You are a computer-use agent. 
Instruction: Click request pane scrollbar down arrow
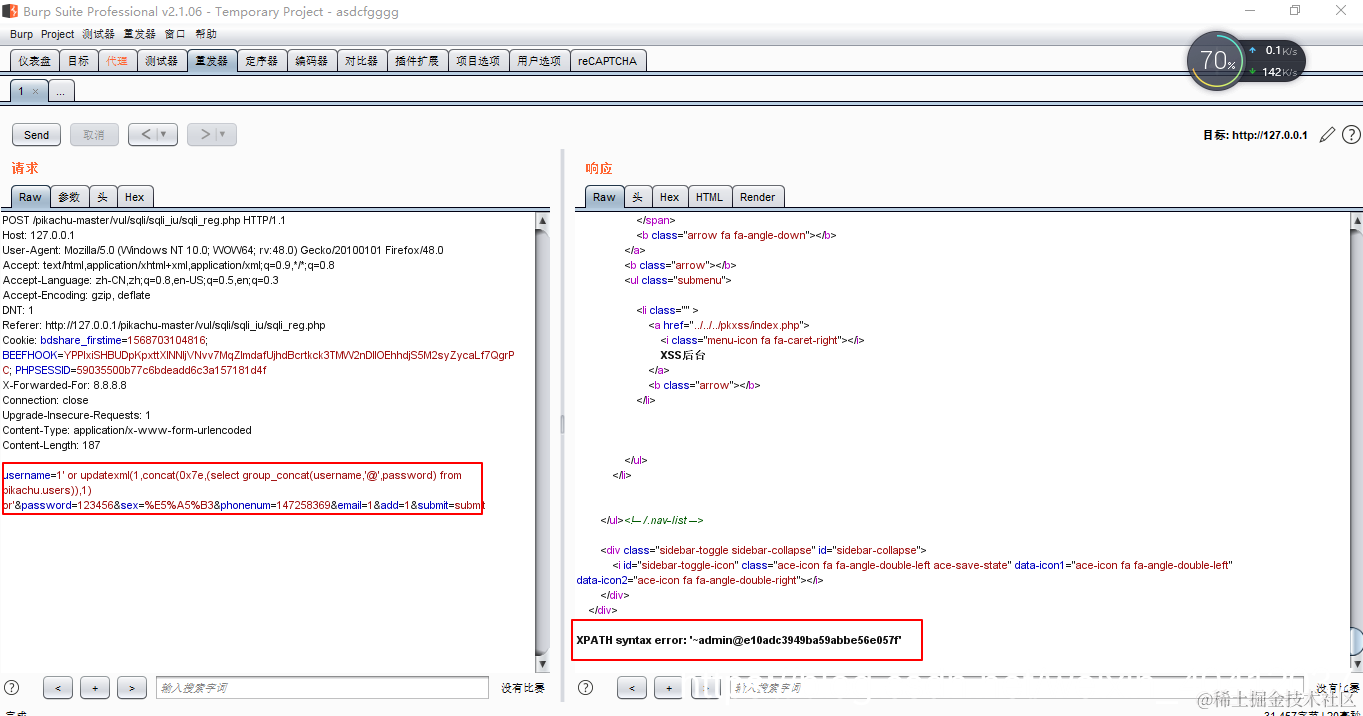point(543,663)
